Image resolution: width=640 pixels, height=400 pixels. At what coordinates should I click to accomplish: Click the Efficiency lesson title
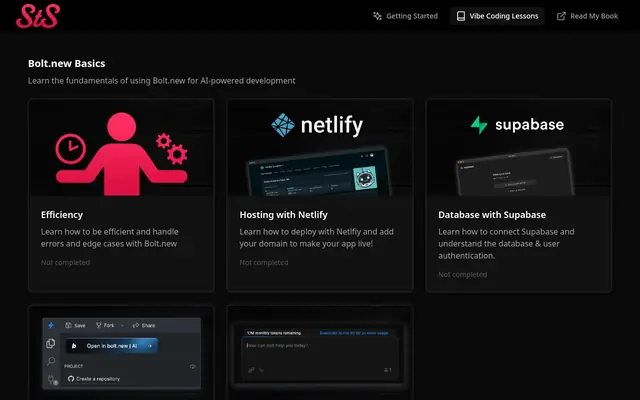pyautogui.click(x=62, y=215)
